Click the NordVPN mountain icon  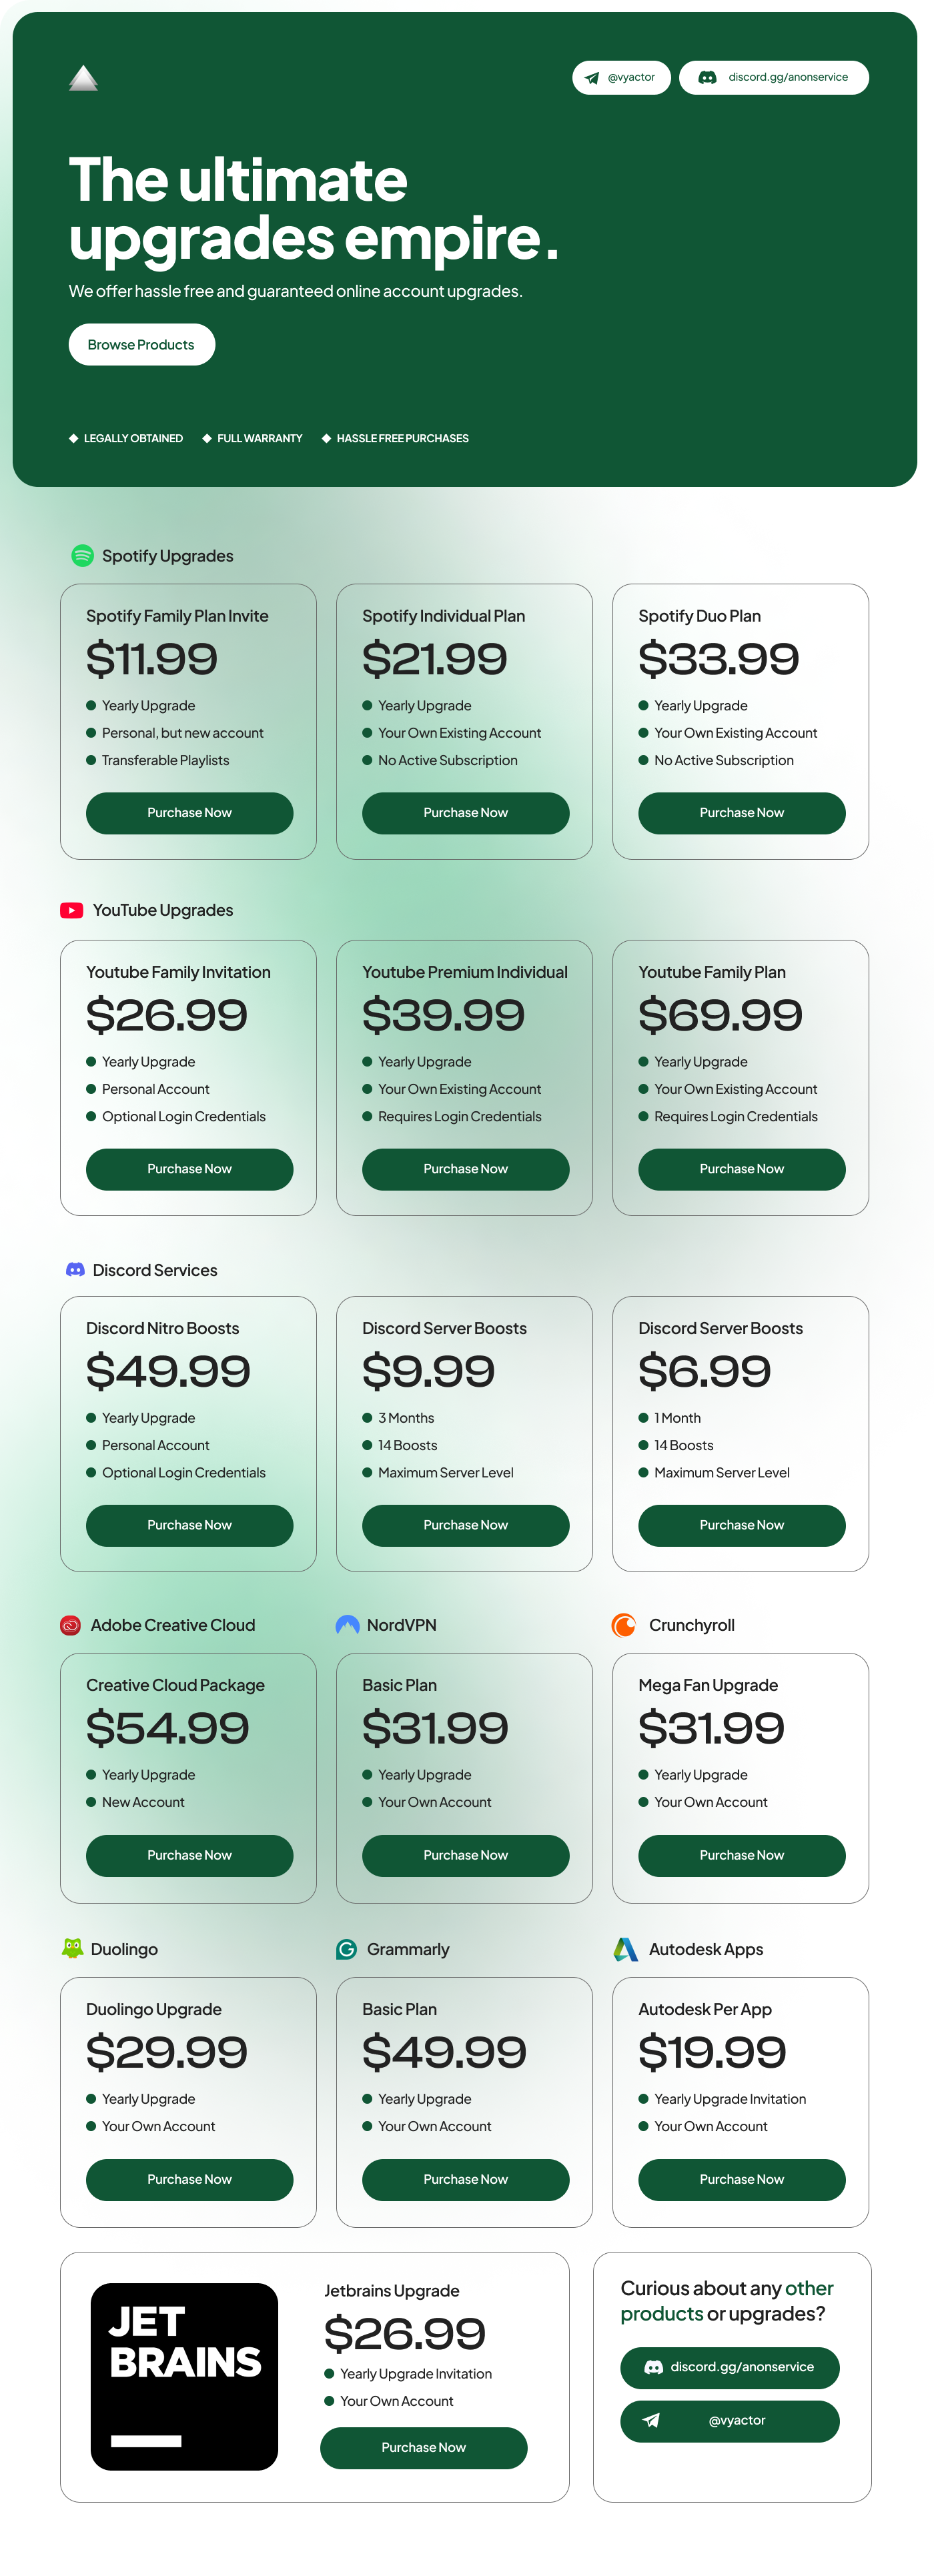point(347,1625)
